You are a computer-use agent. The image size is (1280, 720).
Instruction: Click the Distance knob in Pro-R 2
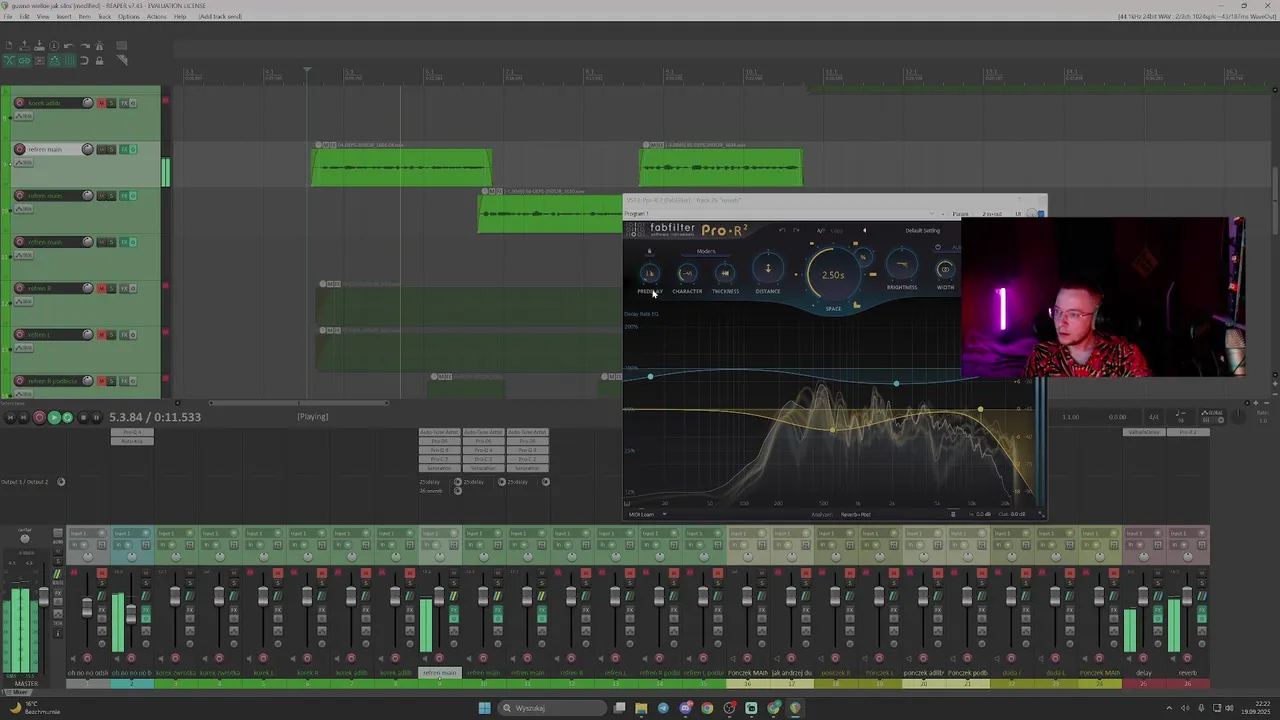(x=768, y=268)
